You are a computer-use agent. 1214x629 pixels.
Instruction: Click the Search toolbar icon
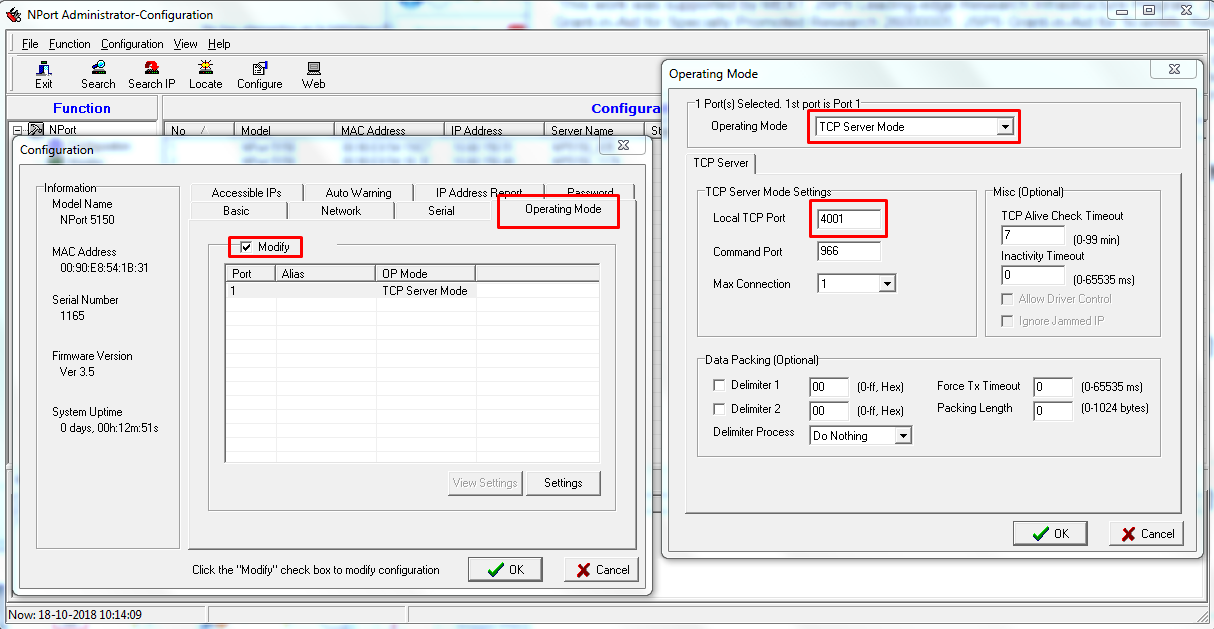pos(98,69)
